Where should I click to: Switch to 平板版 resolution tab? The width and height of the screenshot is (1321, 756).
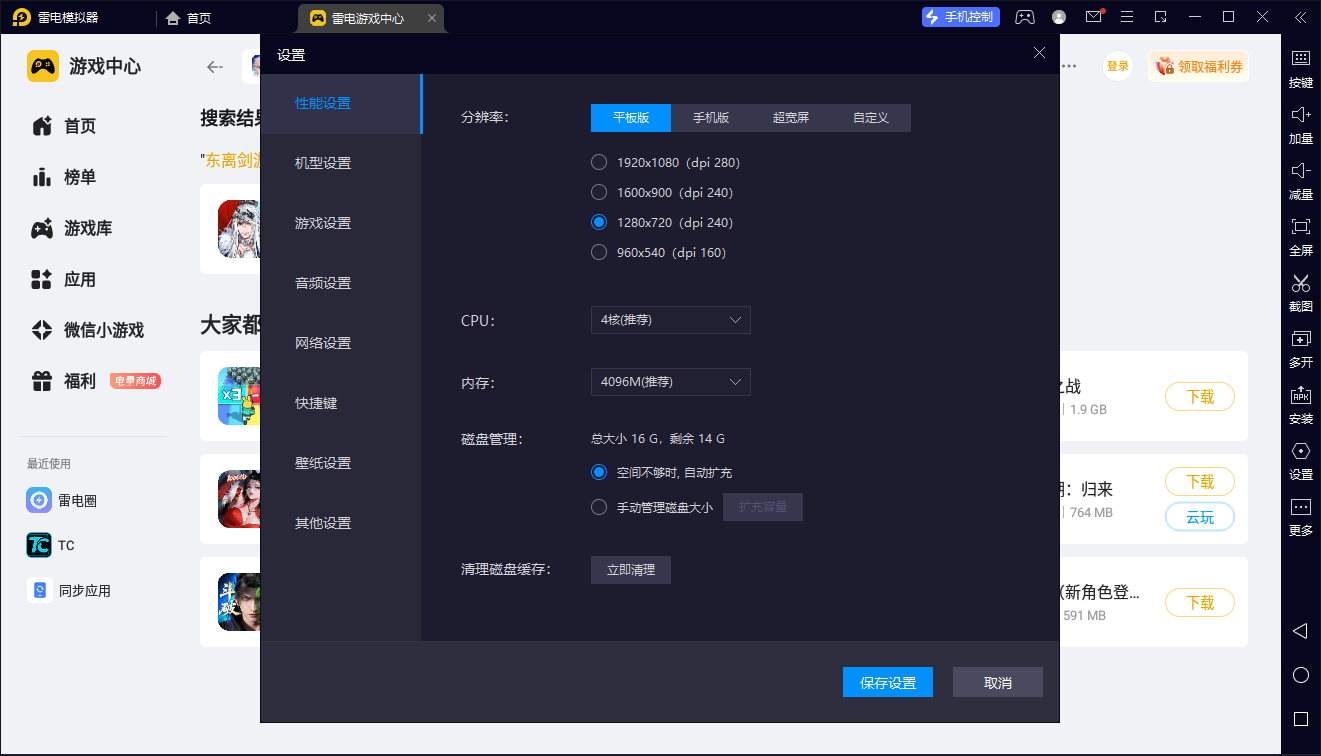click(x=631, y=118)
